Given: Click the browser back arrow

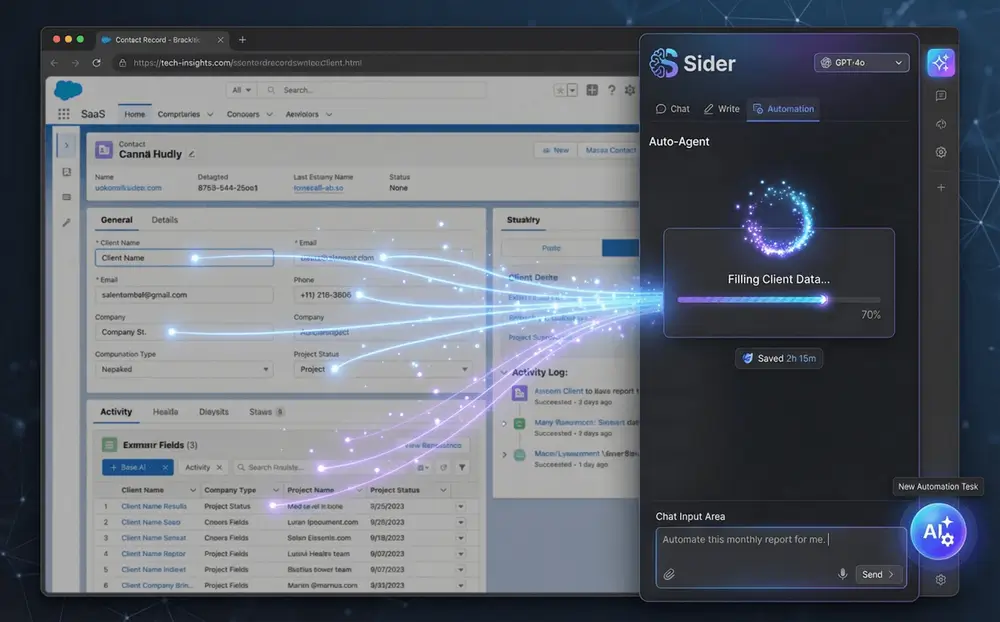Looking at the screenshot, I should click(x=54, y=63).
